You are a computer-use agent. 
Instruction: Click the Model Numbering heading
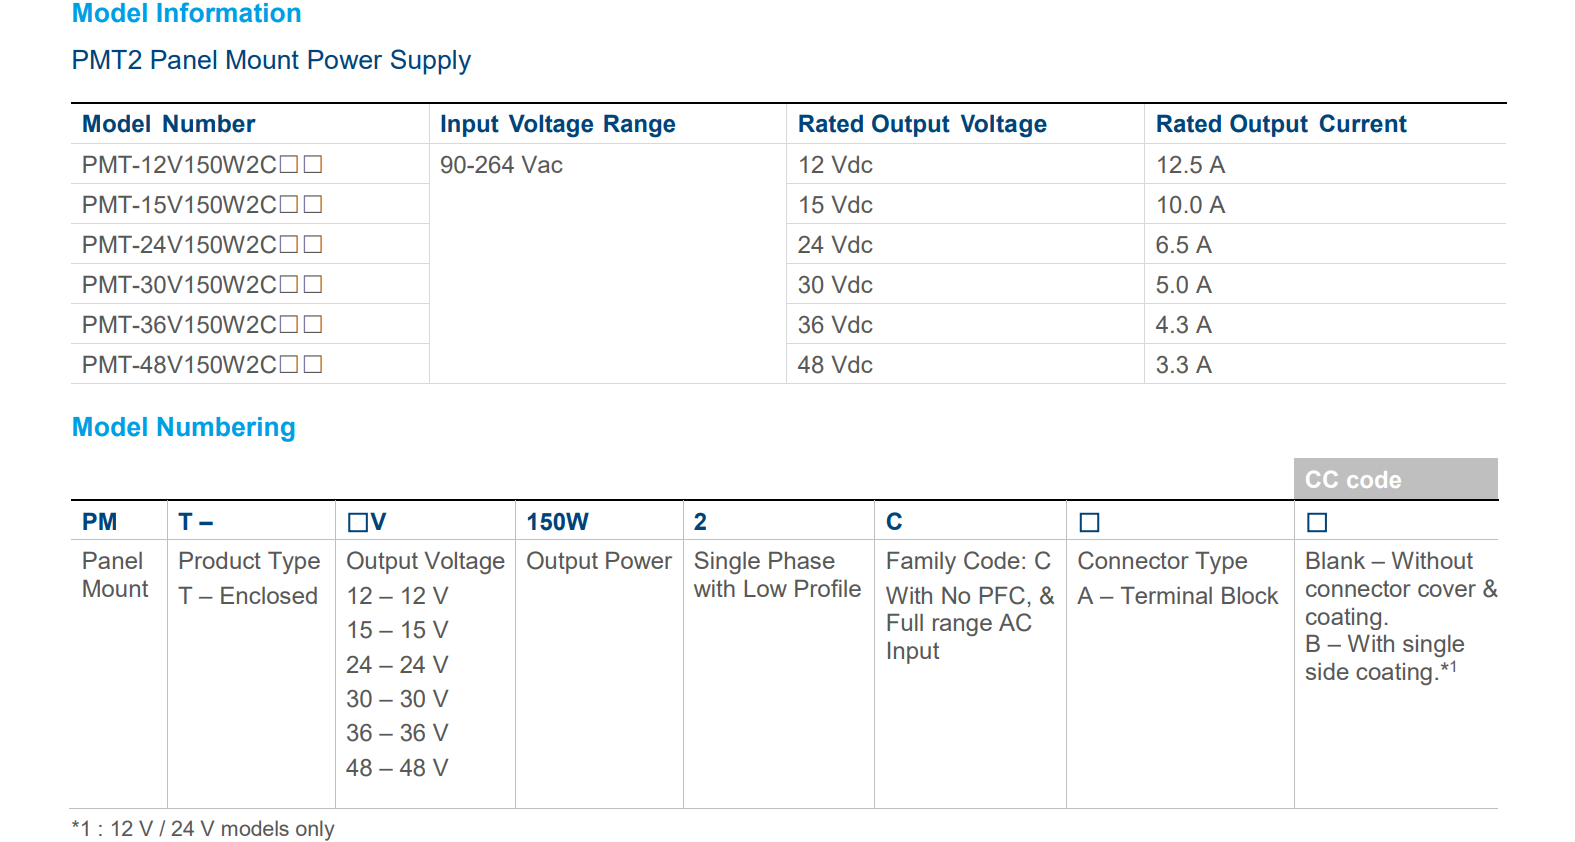184,427
